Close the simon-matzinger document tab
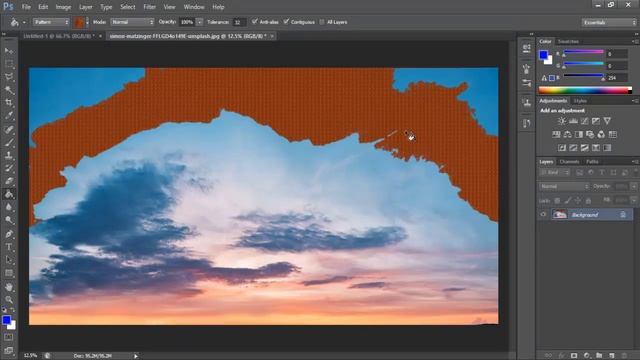The width and height of the screenshot is (640, 360). (272, 36)
